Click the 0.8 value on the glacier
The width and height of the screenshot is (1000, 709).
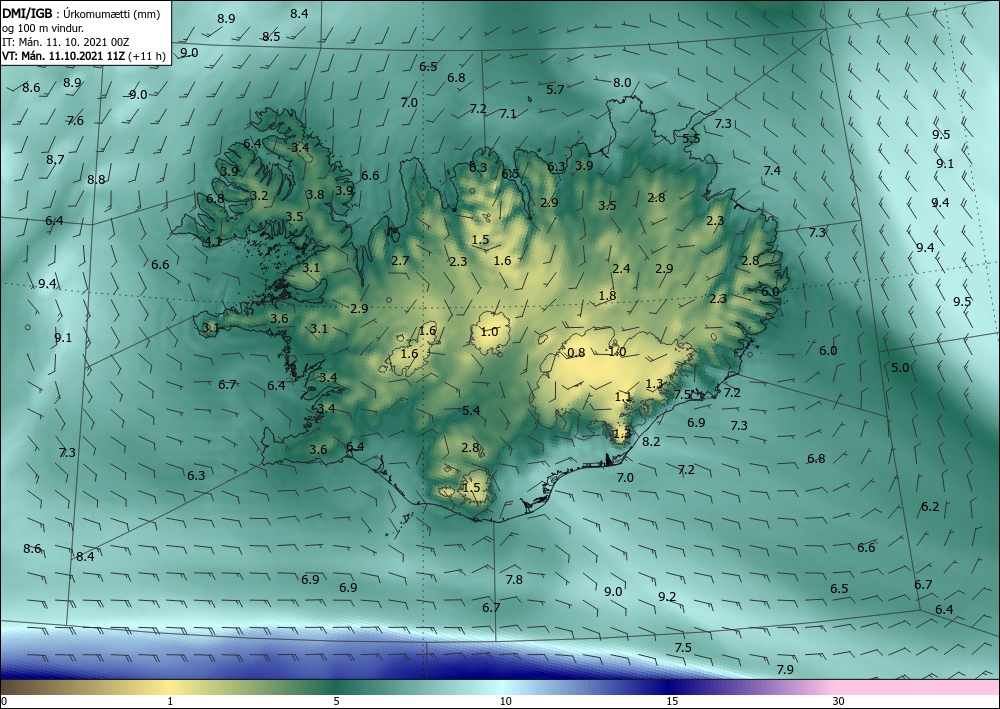point(576,353)
